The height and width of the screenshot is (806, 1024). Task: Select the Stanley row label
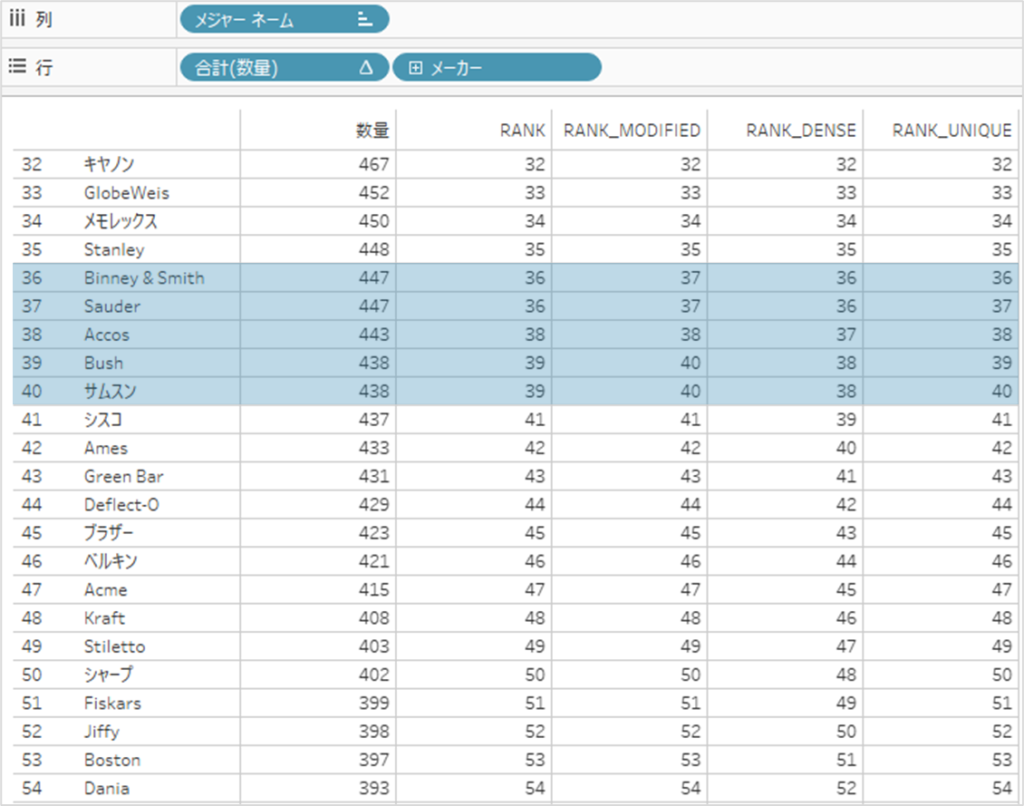point(114,250)
